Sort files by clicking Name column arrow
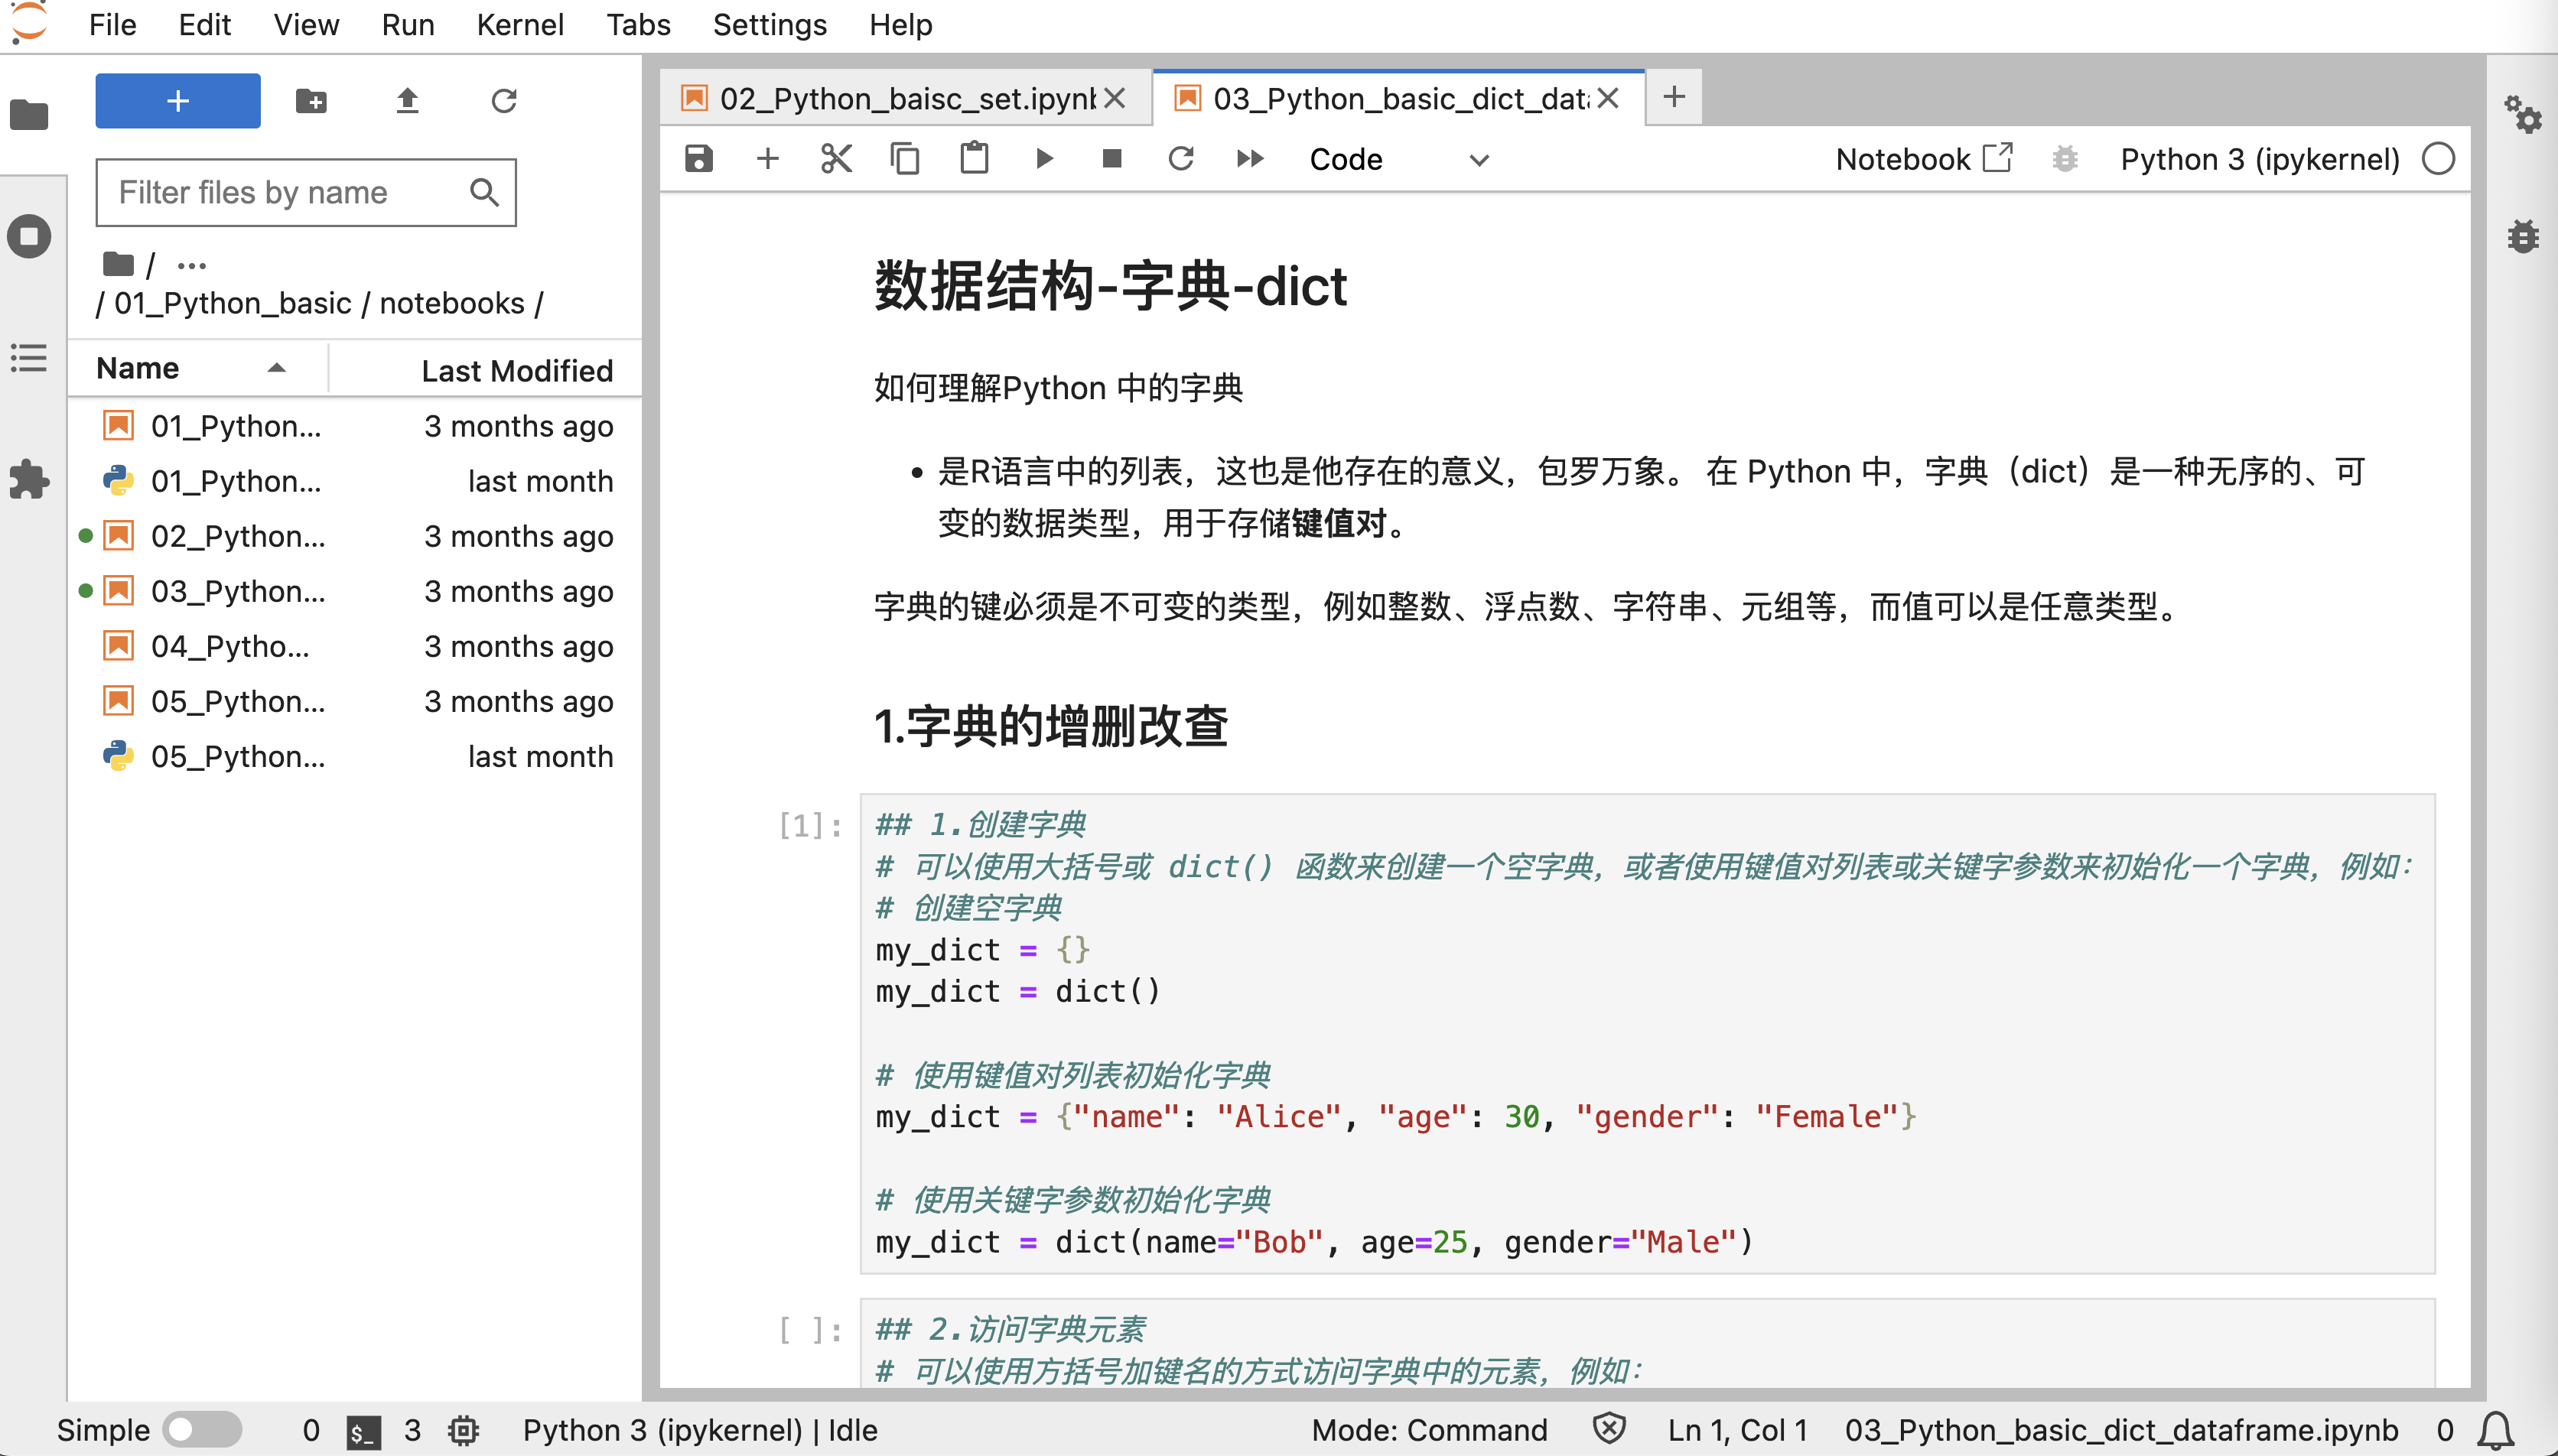The image size is (2558, 1456). pyautogui.click(x=277, y=368)
